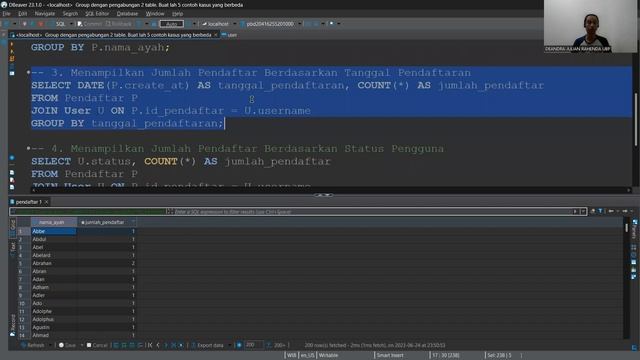Image resolution: width=640 pixels, height=360 pixels.
Task: Open the Help menu
Action: [x=177, y=13]
